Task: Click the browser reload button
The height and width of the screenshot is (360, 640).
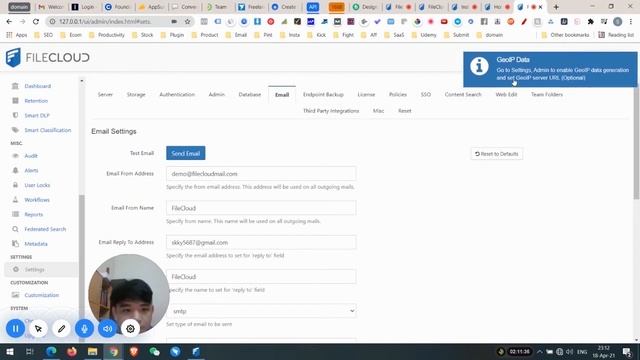Action: [36, 21]
